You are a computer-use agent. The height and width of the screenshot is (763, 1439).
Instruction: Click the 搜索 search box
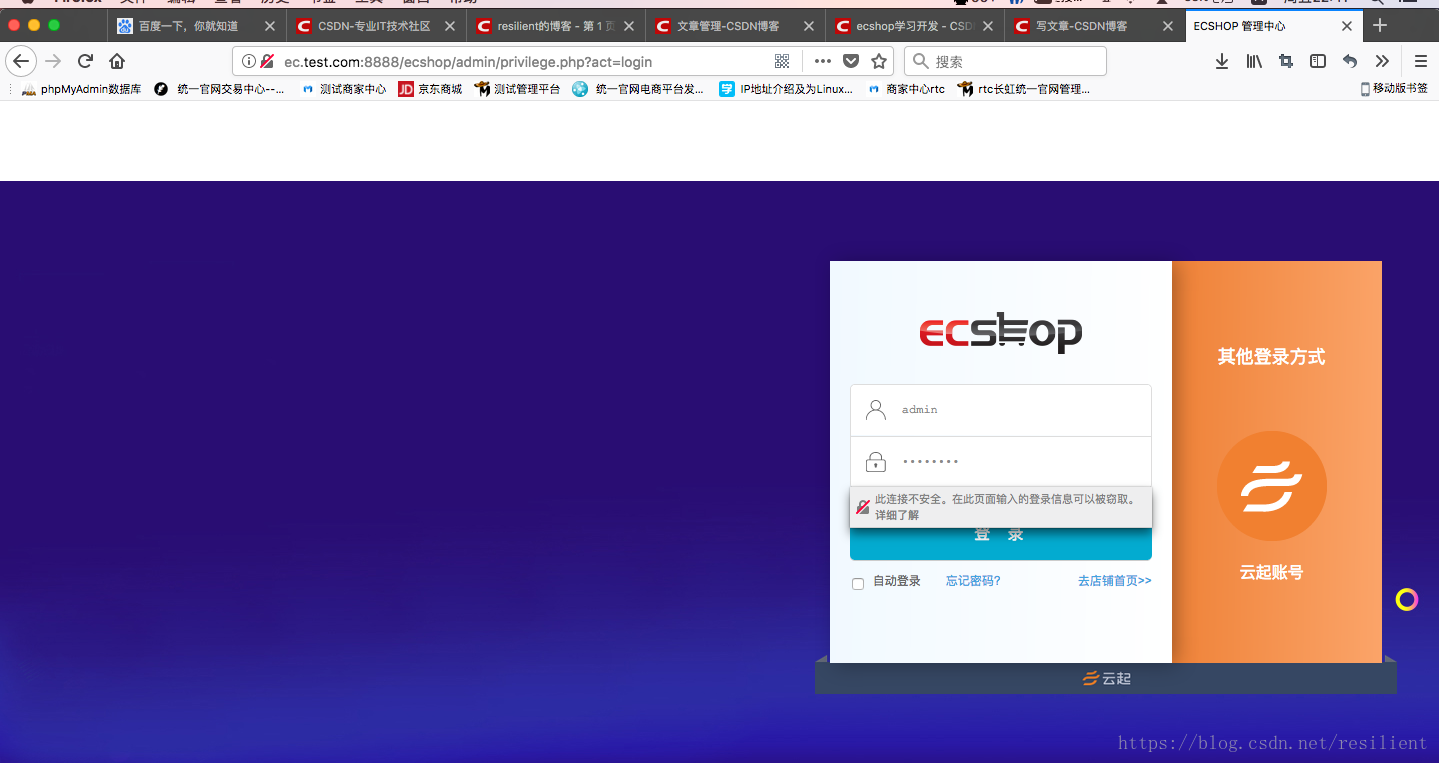click(1005, 61)
